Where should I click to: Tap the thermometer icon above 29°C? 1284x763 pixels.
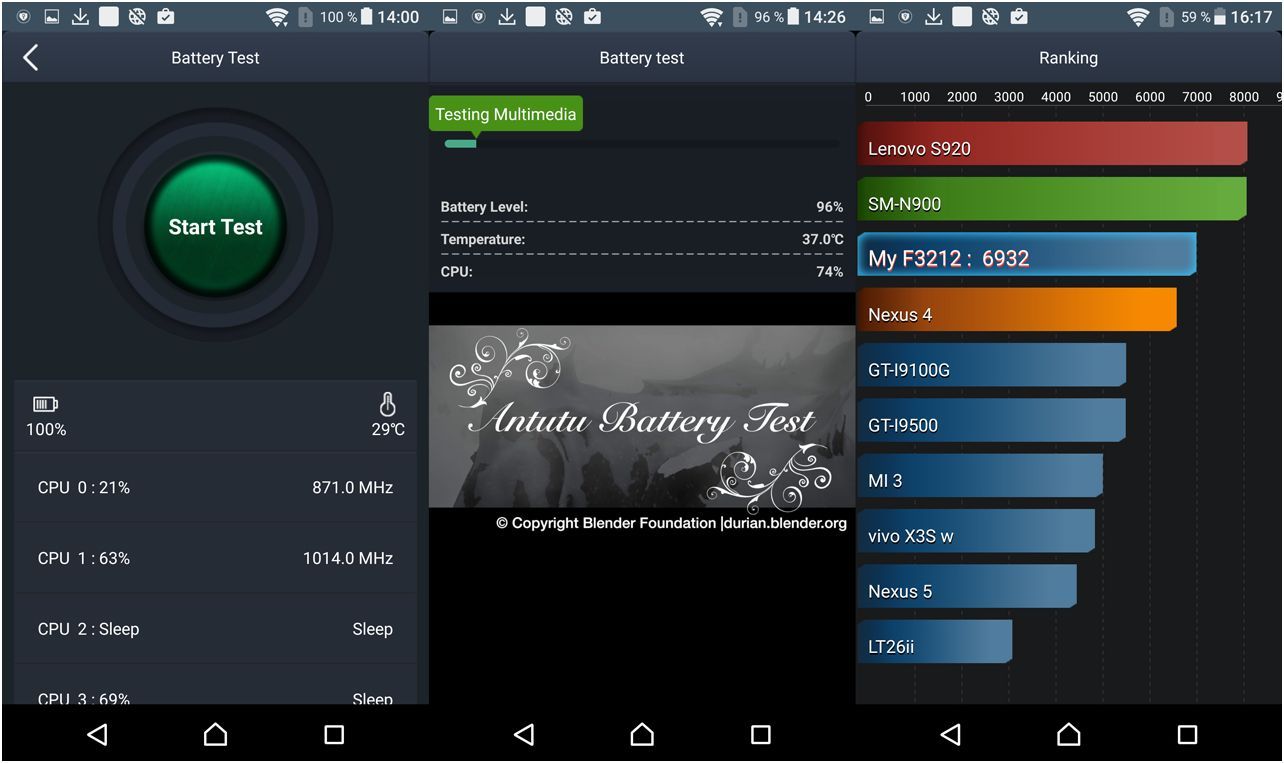coord(387,404)
